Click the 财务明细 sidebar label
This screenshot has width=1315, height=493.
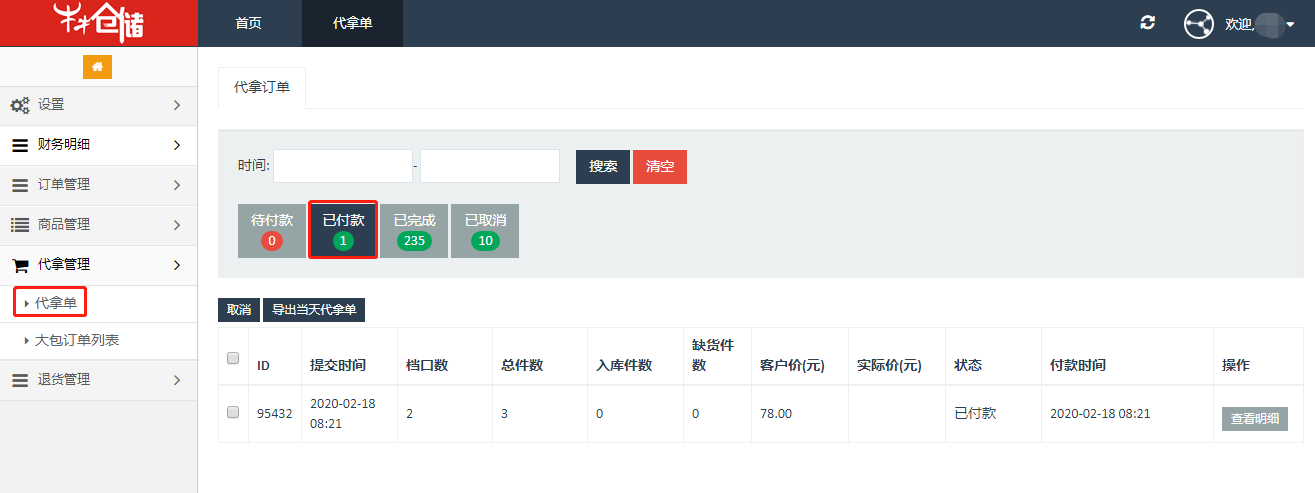tap(64, 144)
